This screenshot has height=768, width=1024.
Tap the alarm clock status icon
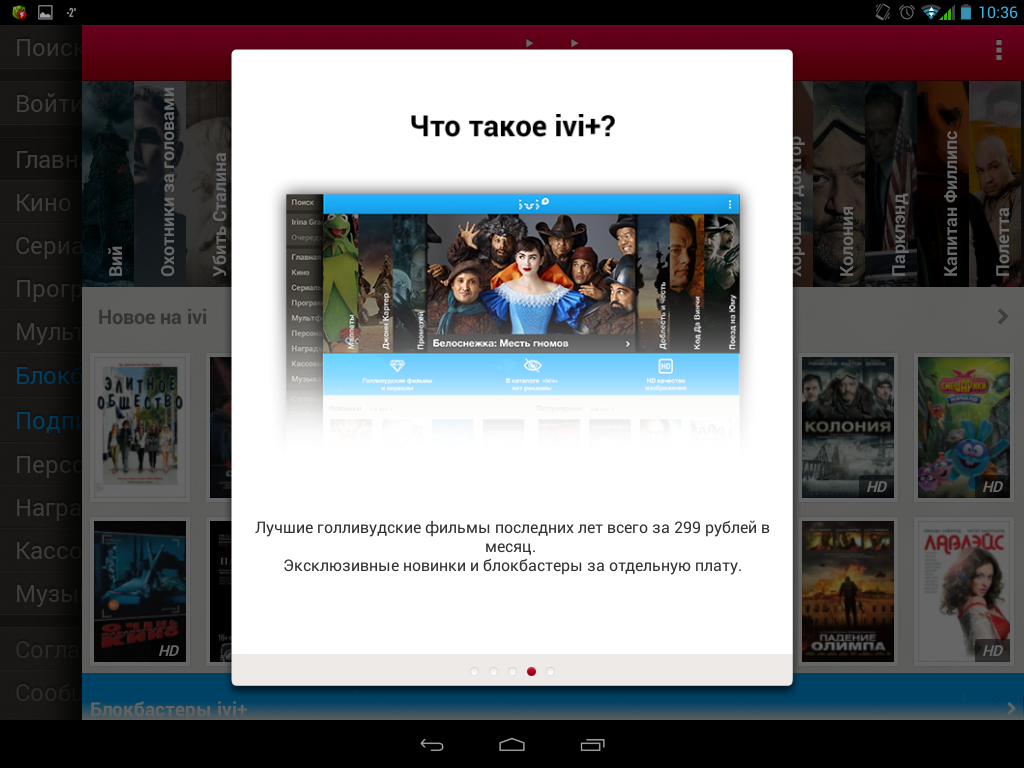click(906, 13)
